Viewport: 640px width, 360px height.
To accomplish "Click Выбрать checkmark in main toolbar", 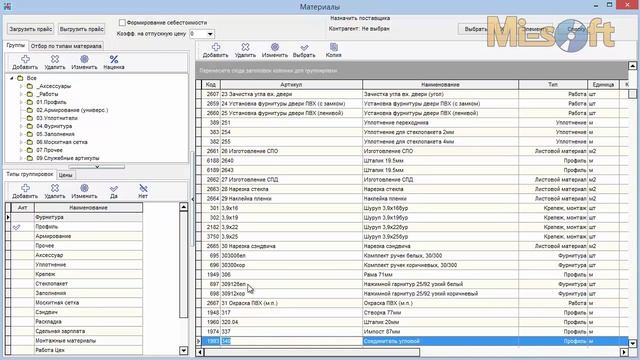I will point(304,48).
